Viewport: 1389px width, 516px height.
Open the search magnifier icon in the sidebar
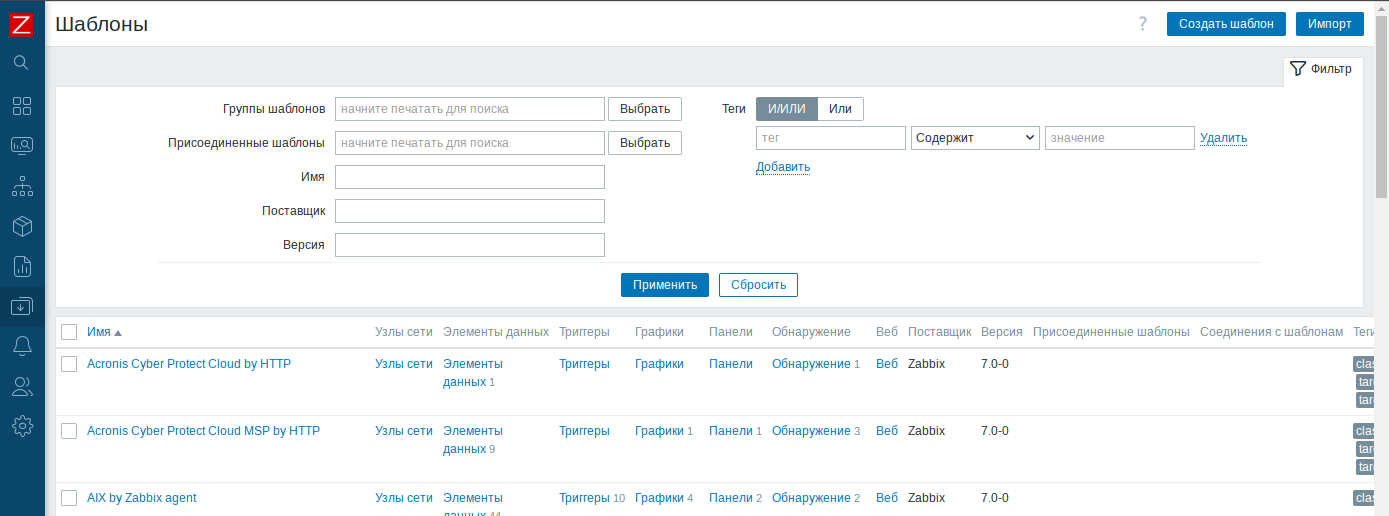pos(22,63)
